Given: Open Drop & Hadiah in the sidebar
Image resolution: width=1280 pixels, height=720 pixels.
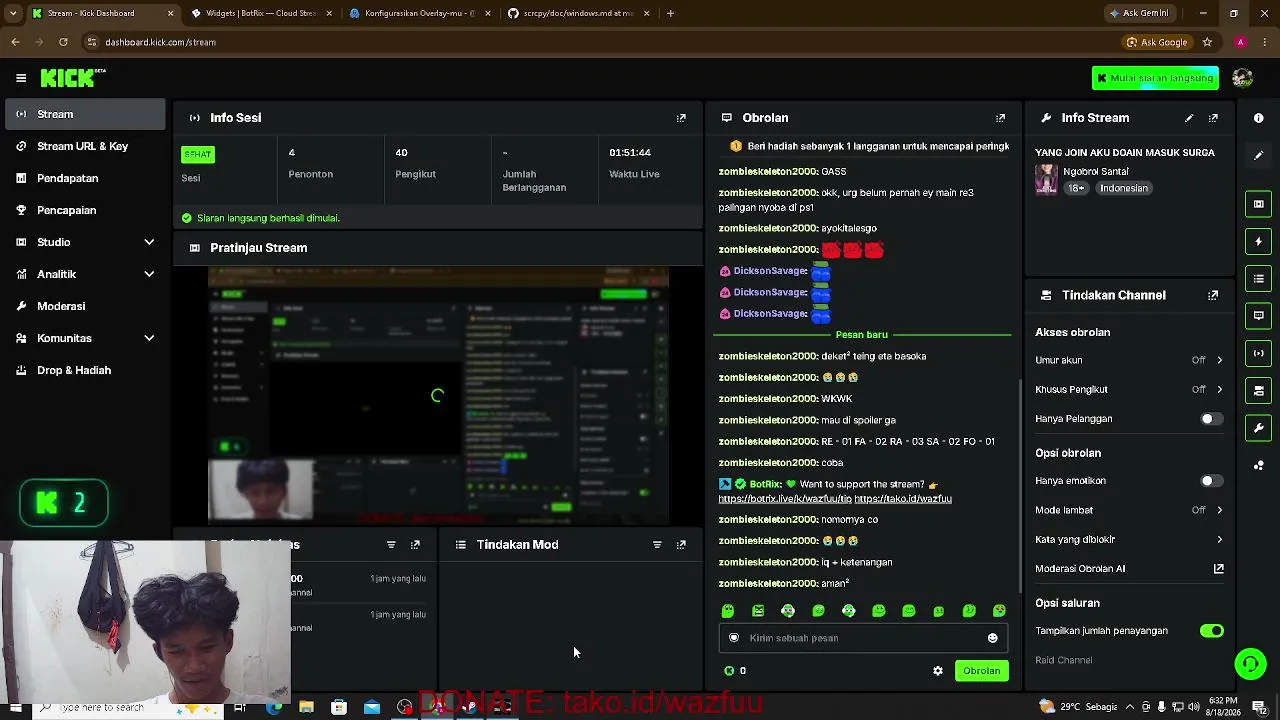Looking at the screenshot, I should [85, 370].
